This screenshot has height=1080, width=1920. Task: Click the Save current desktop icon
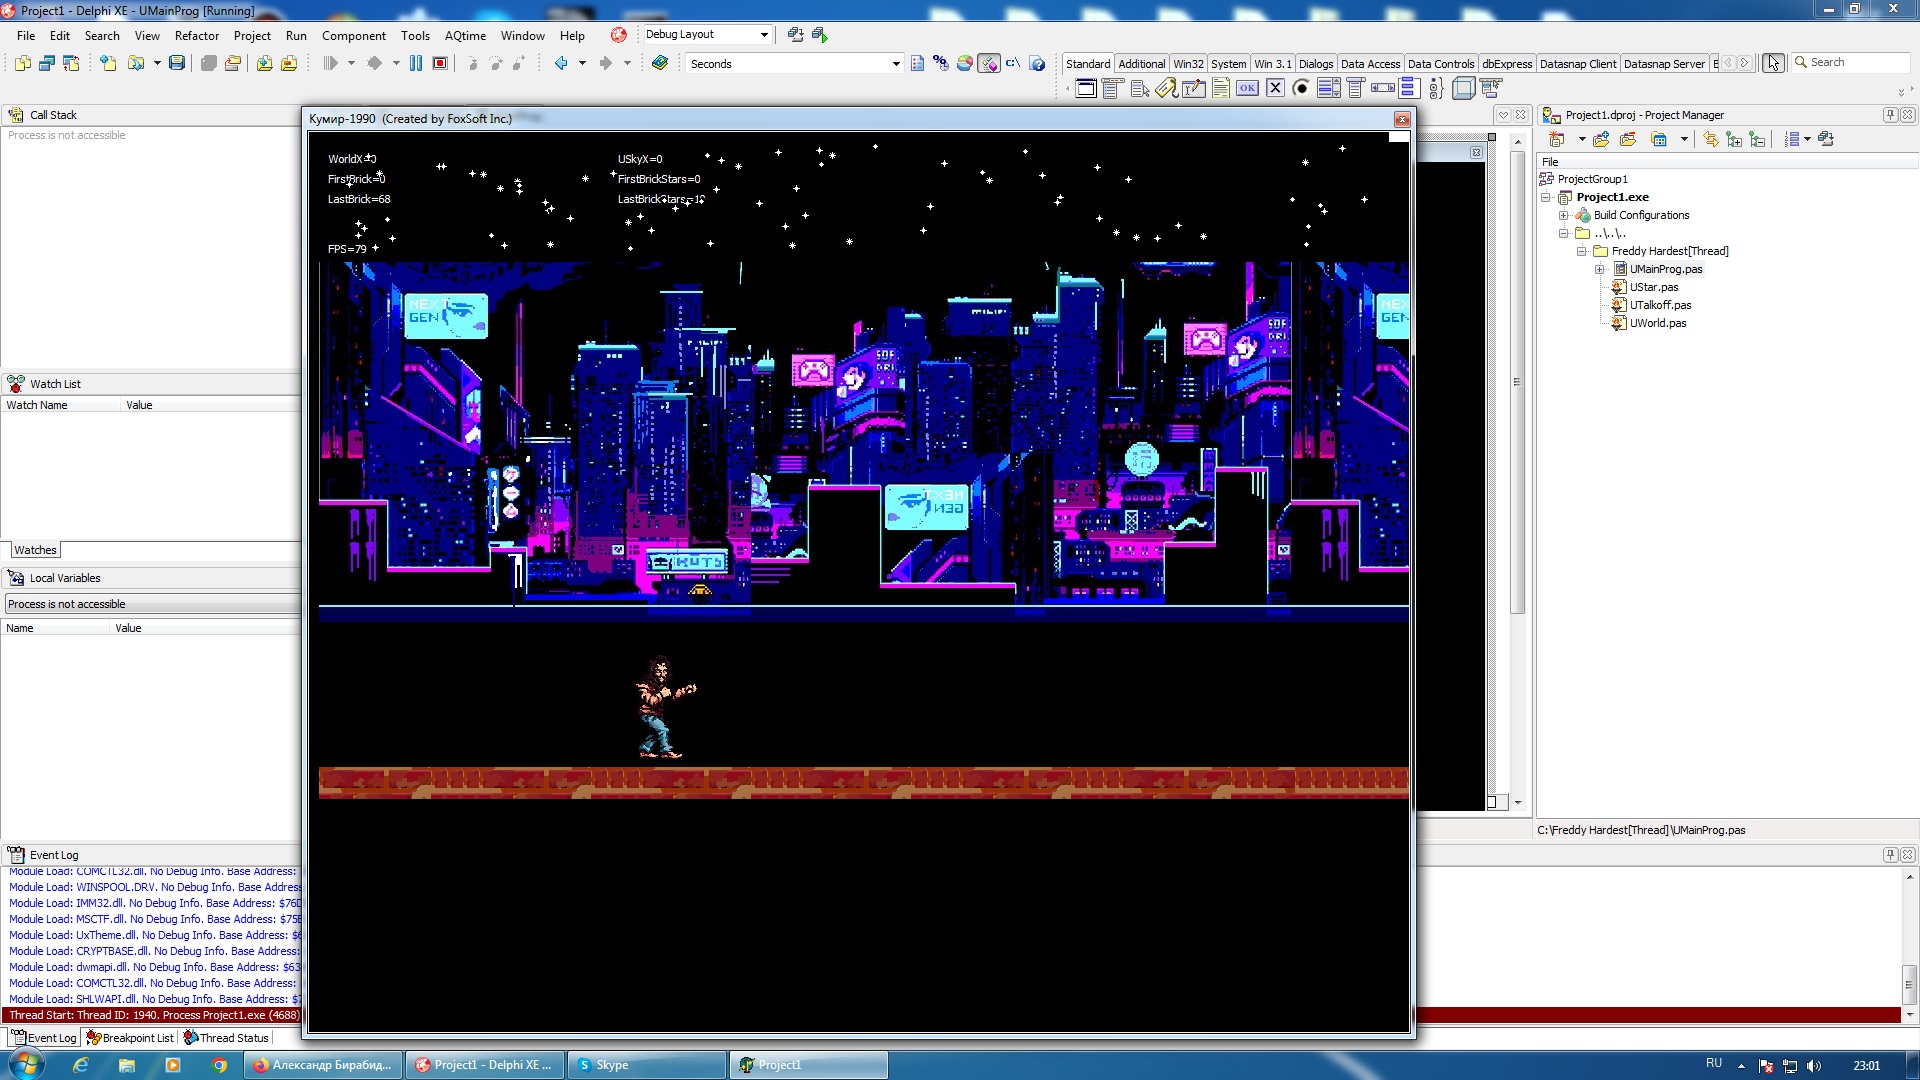[795, 34]
